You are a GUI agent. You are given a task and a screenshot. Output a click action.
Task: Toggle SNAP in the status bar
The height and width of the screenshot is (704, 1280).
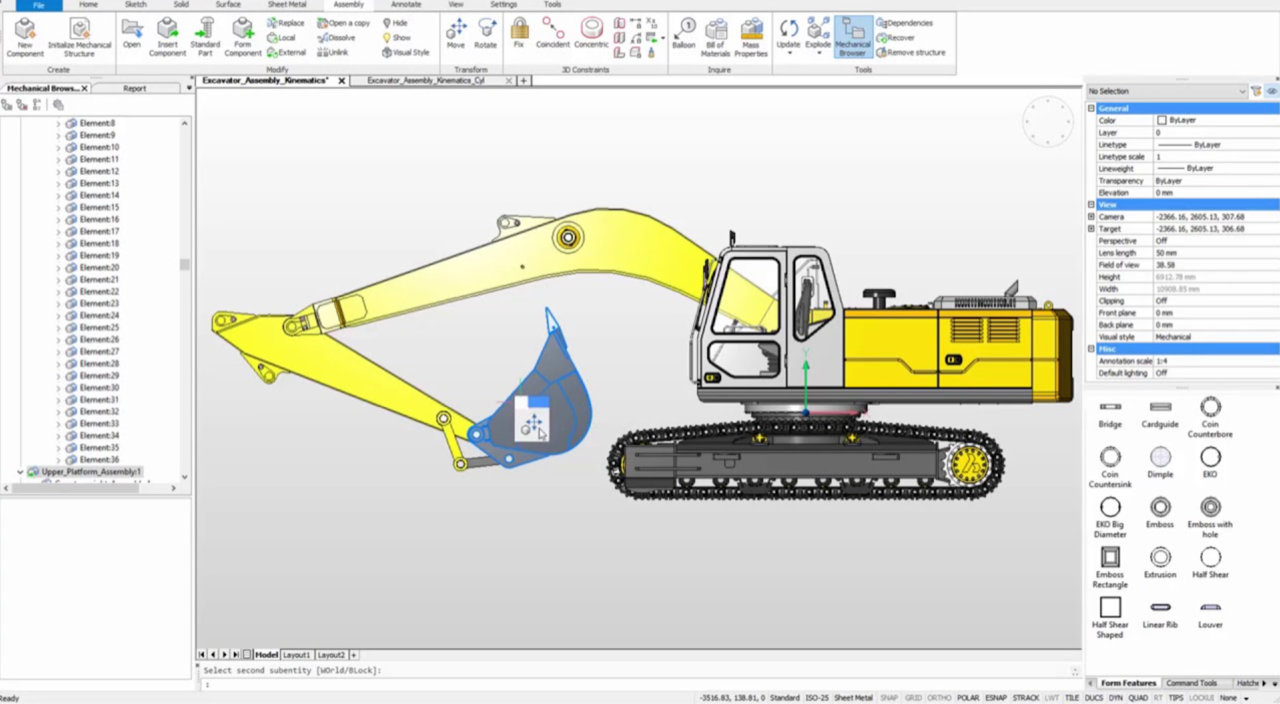coord(888,698)
